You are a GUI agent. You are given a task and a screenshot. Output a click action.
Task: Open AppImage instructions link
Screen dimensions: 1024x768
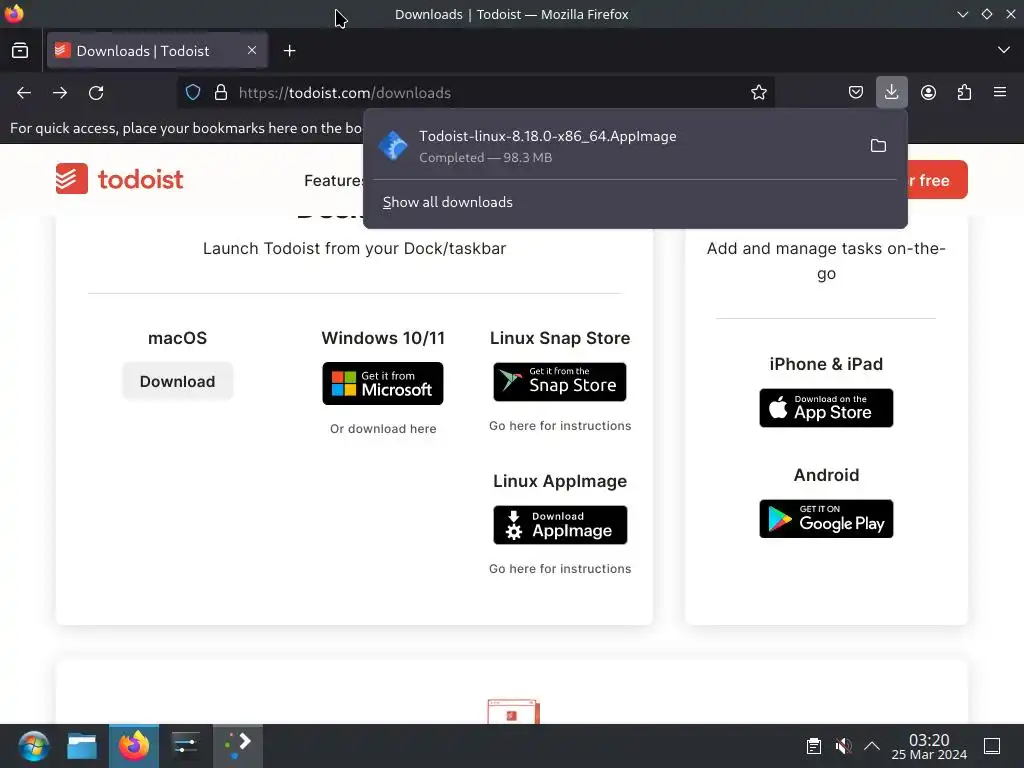[560, 569]
